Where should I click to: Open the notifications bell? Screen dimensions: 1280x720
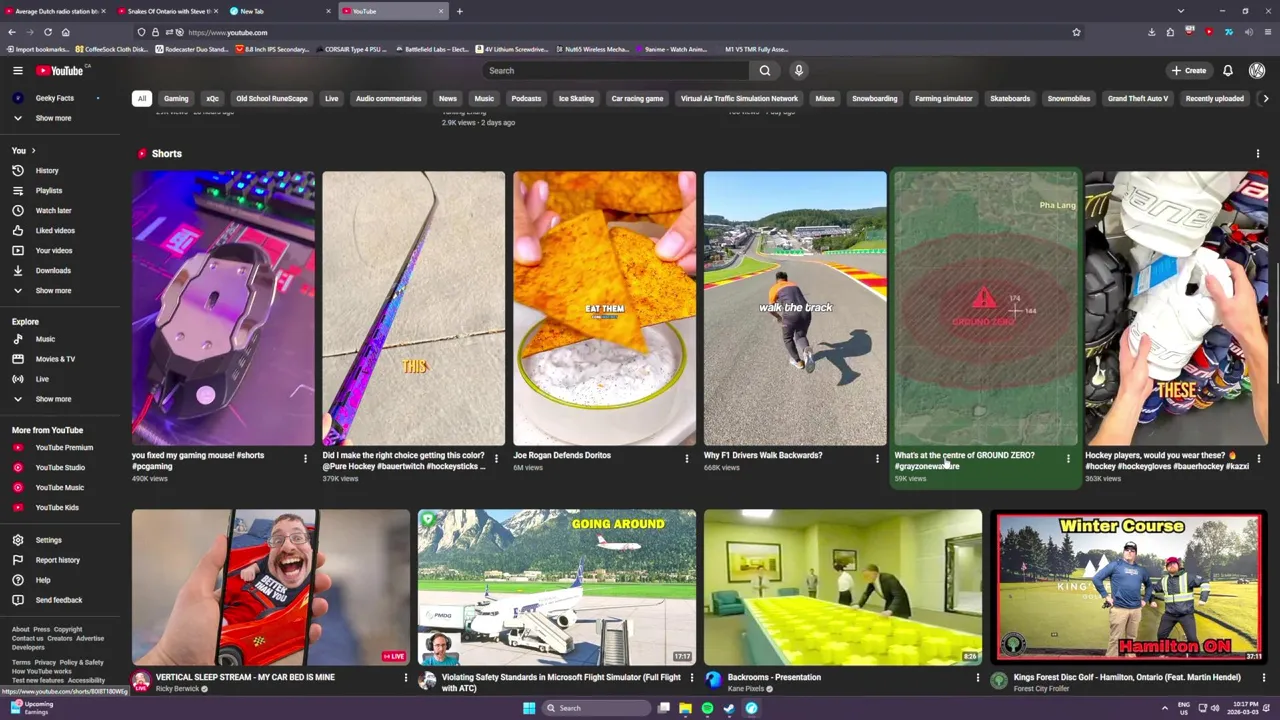pos(1227,70)
